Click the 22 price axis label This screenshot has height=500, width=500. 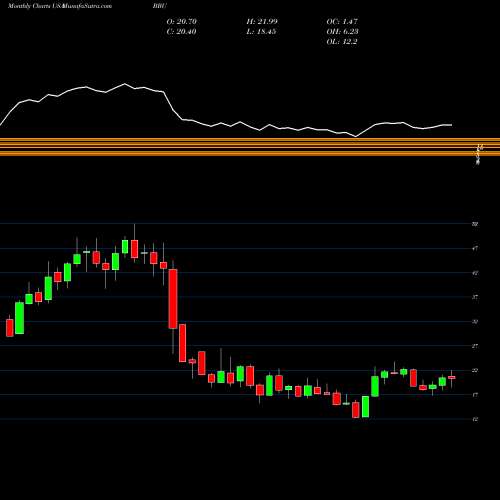(475, 371)
